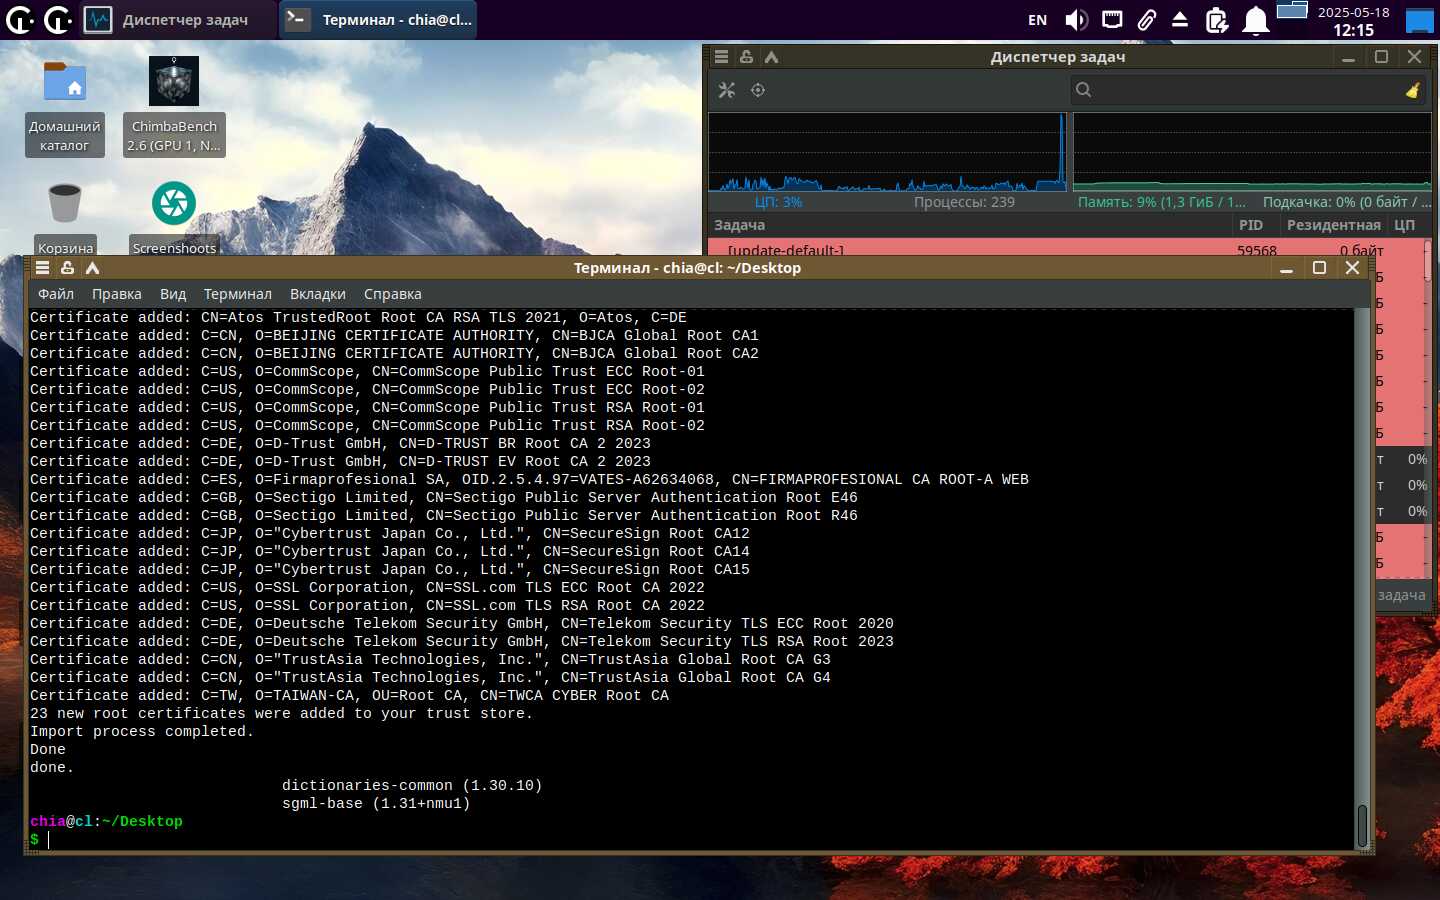
Task: Clear the Task Manager search with the broom icon
Action: point(1413,90)
